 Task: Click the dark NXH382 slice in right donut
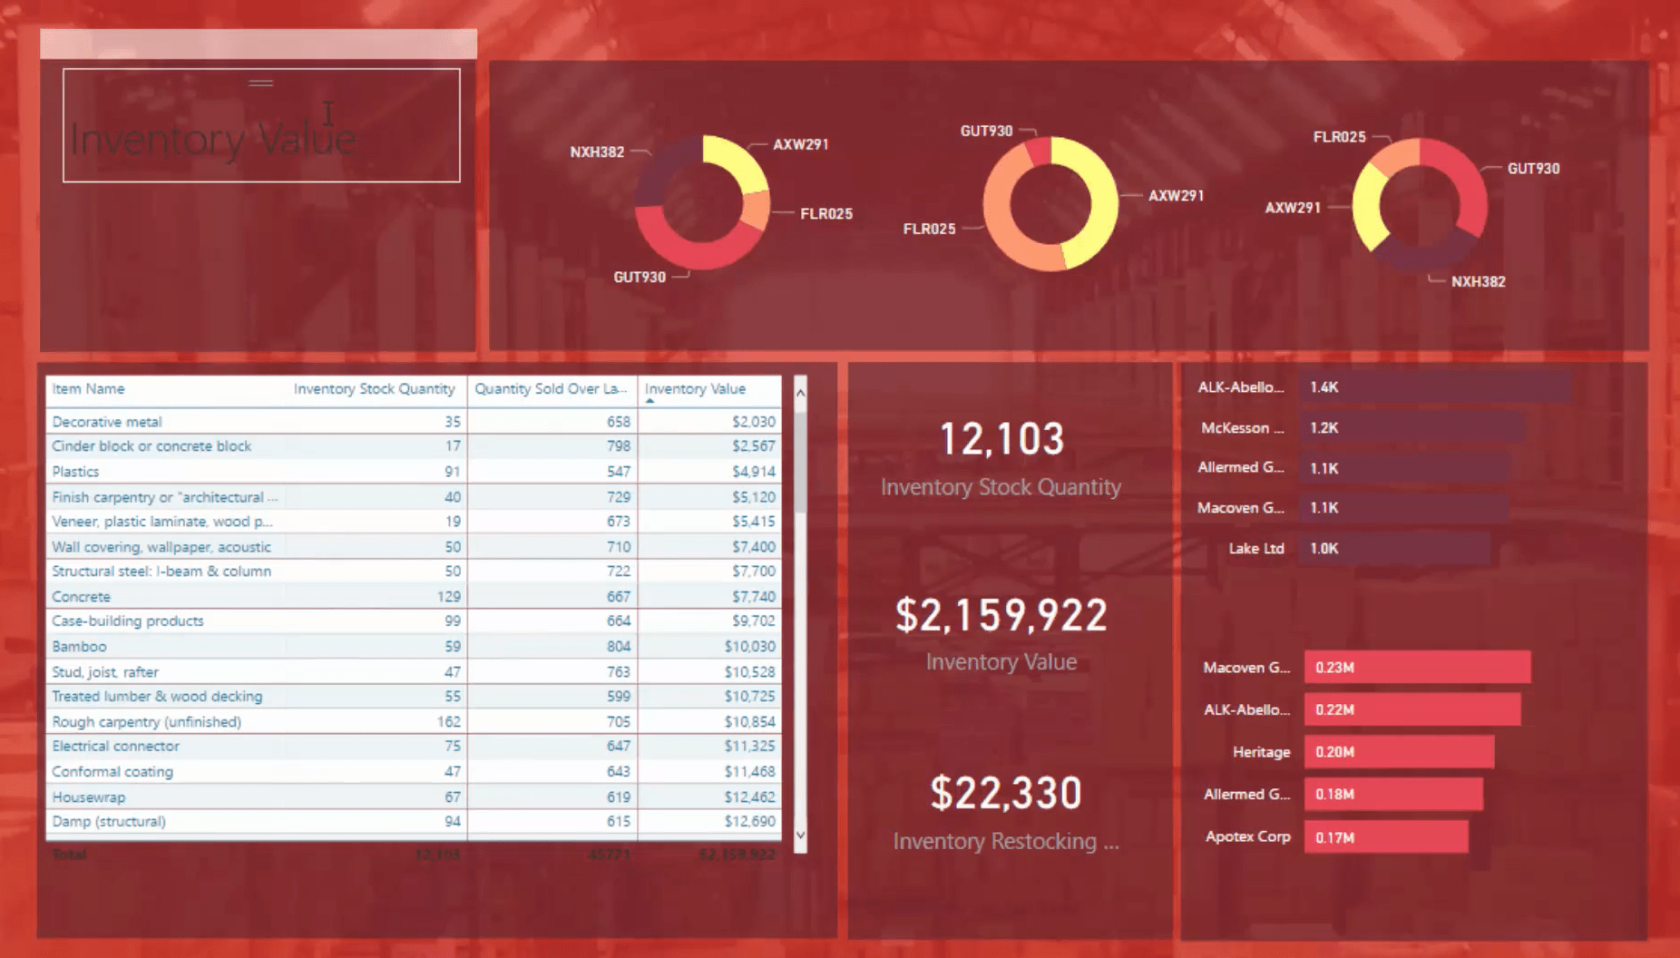[x=1425, y=258]
